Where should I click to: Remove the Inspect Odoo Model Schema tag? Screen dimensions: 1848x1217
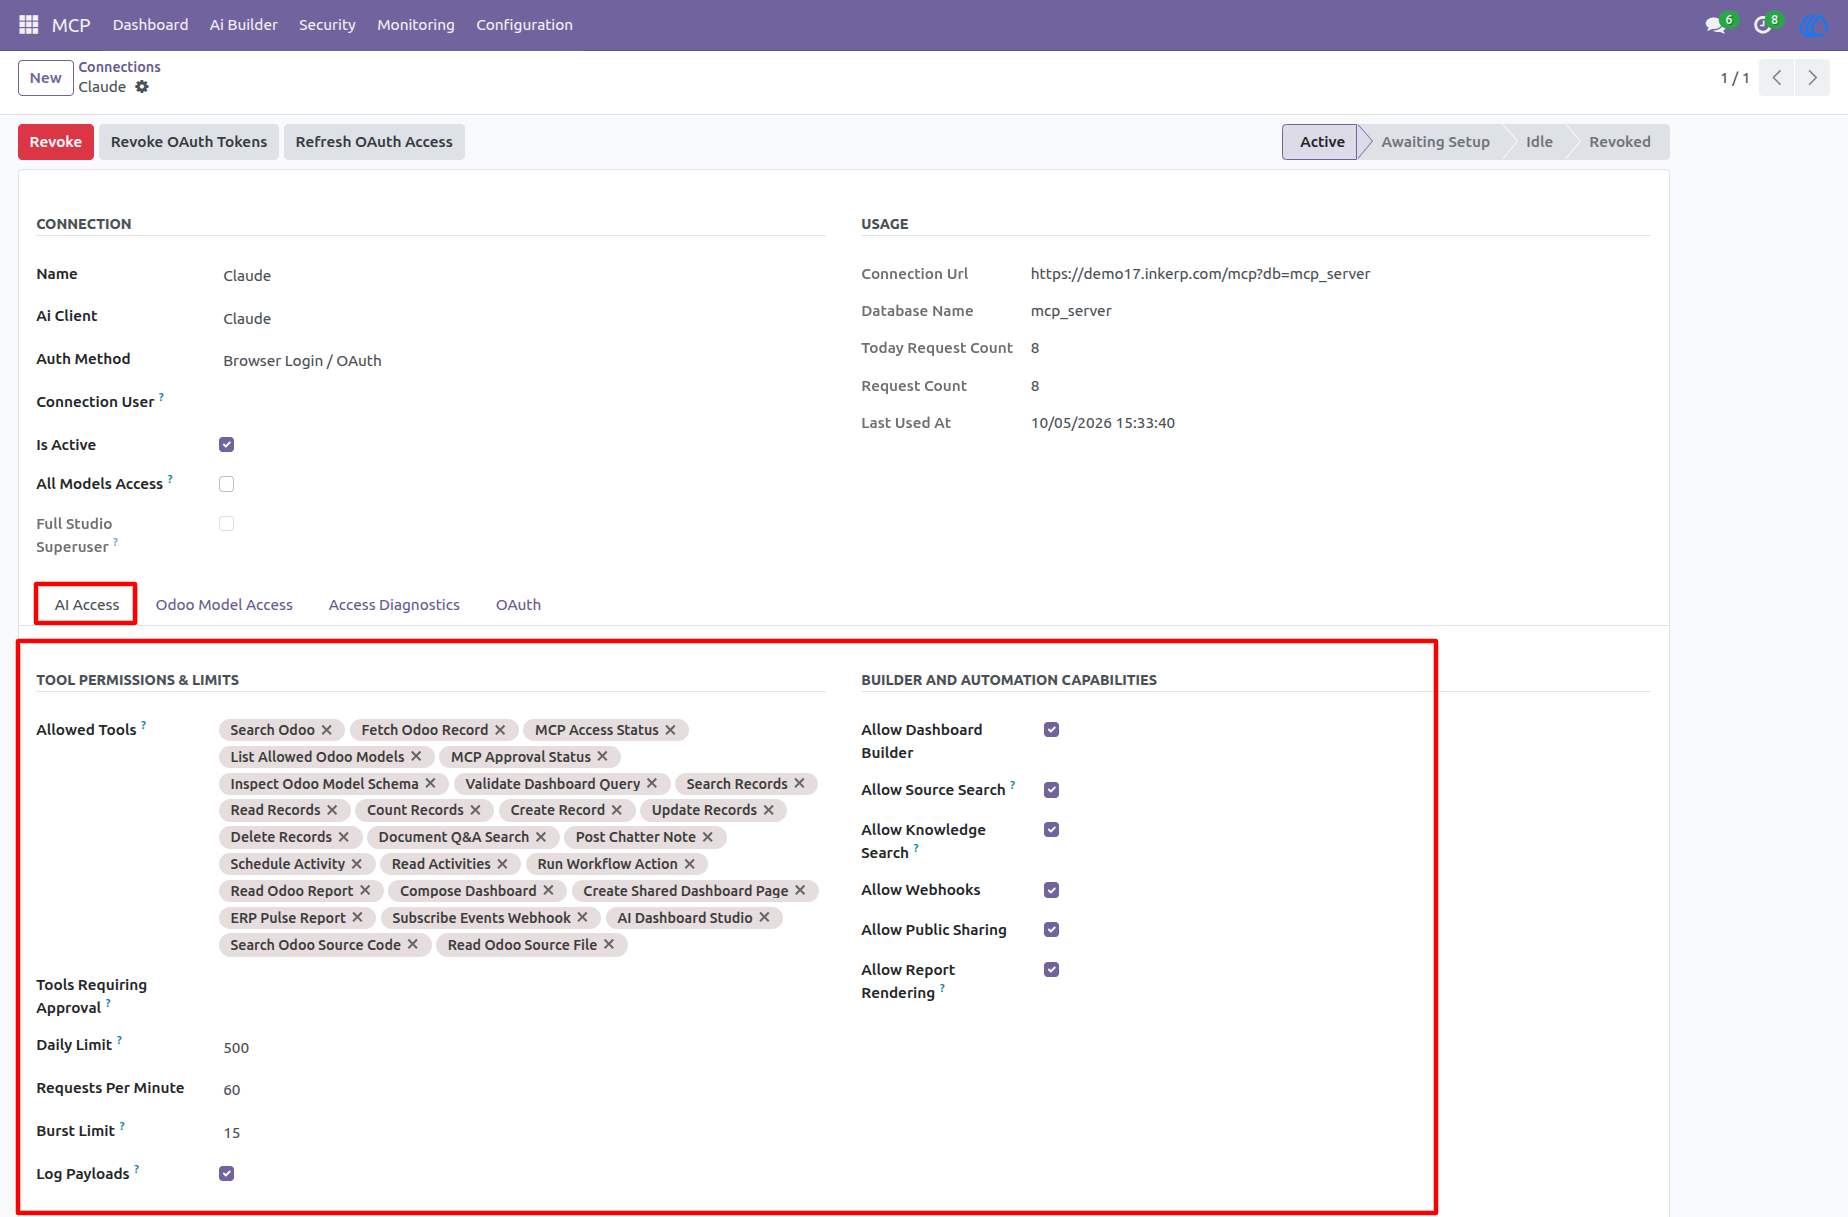(x=430, y=784)
